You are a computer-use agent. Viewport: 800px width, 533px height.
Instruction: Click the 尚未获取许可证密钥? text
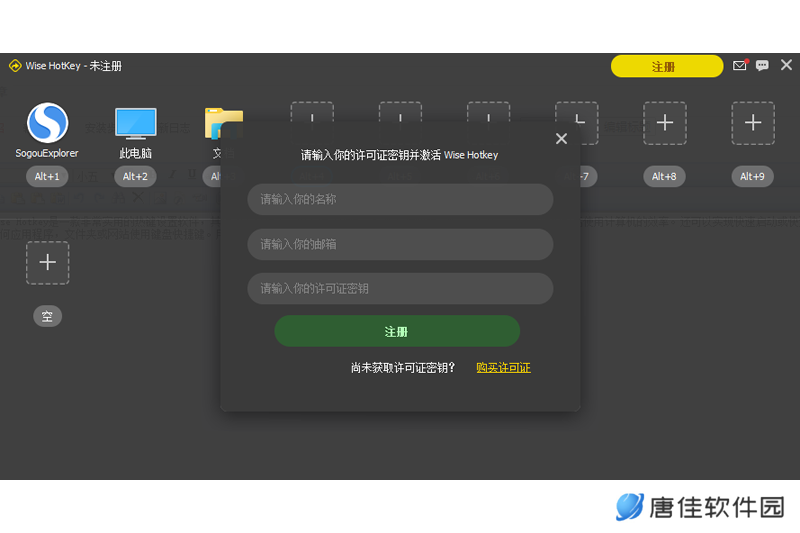[403, 368]
